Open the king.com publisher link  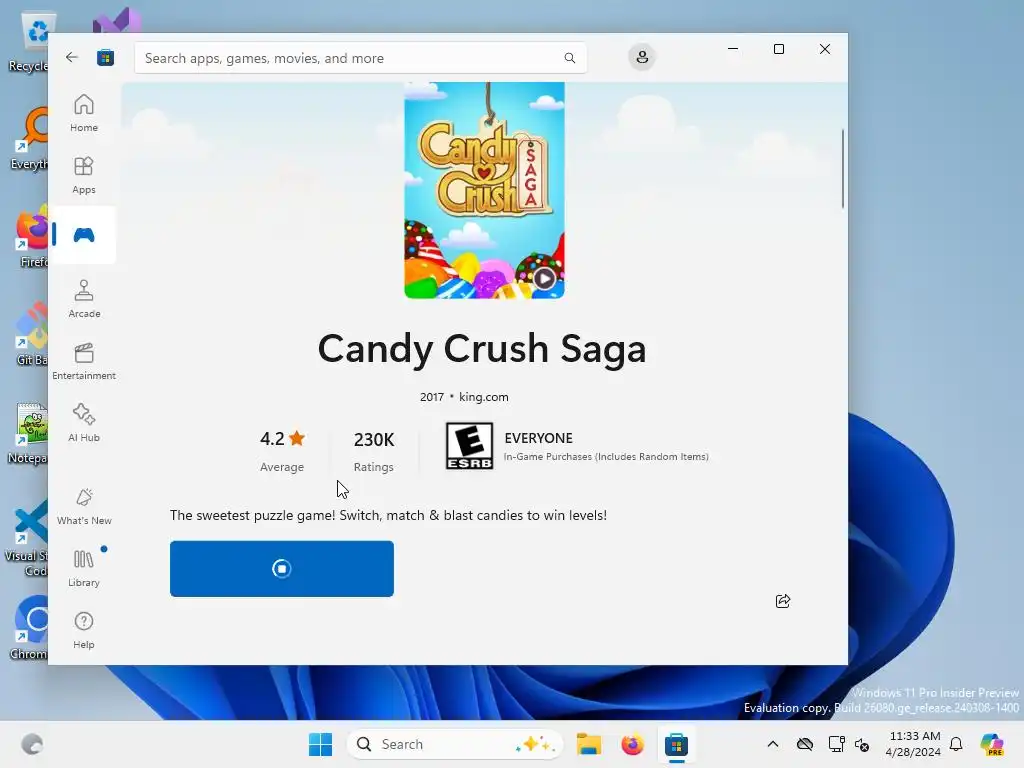(483, 397)
